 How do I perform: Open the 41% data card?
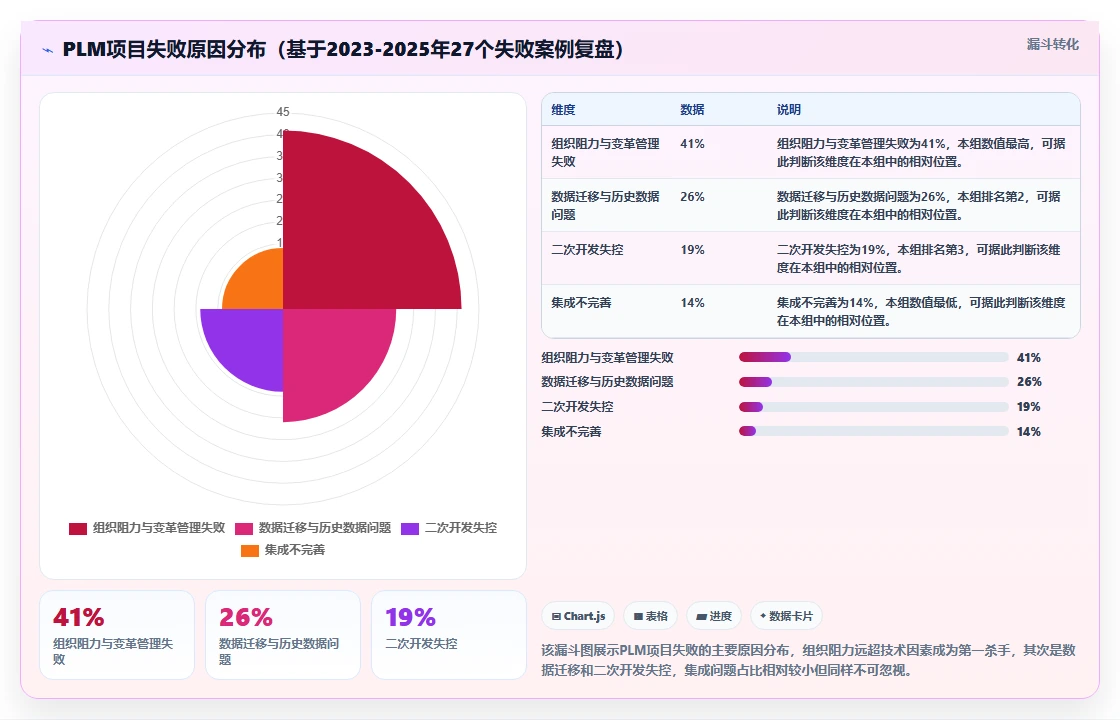[117, 635]
